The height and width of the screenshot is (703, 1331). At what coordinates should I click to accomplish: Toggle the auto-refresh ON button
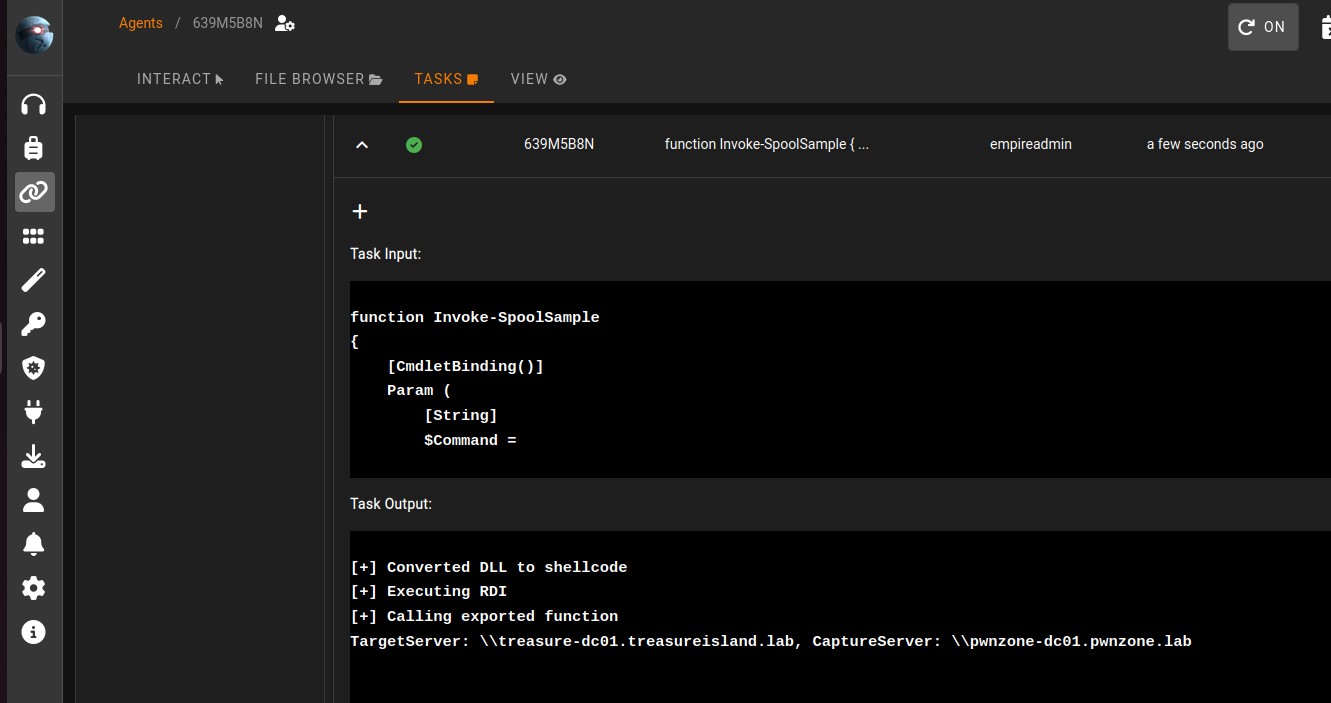pos(1262,27)
